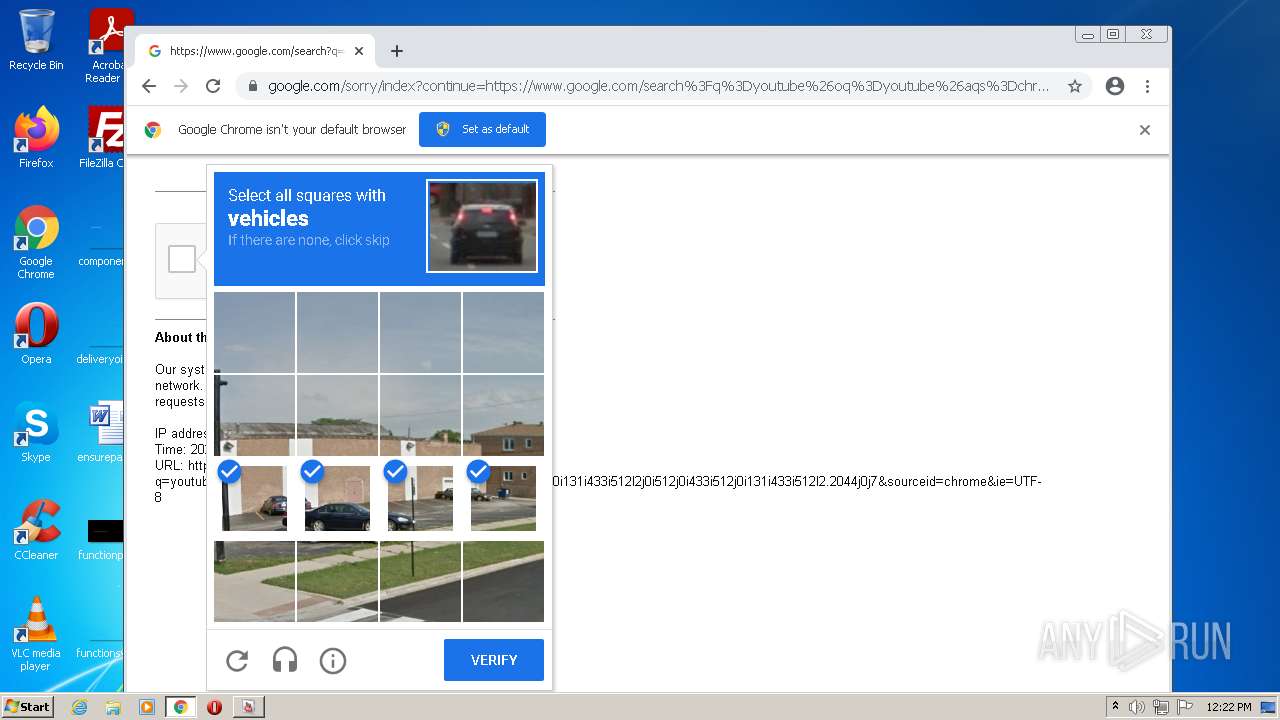Open captcha help info icon
The image size is (1280, 720).
[x=333, y=660]
